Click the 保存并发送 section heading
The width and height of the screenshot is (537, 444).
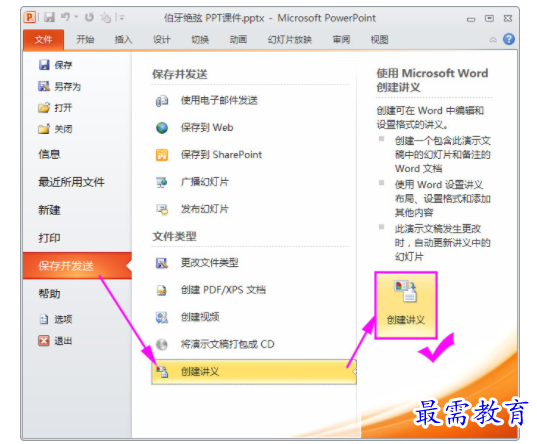click(180, 74)
